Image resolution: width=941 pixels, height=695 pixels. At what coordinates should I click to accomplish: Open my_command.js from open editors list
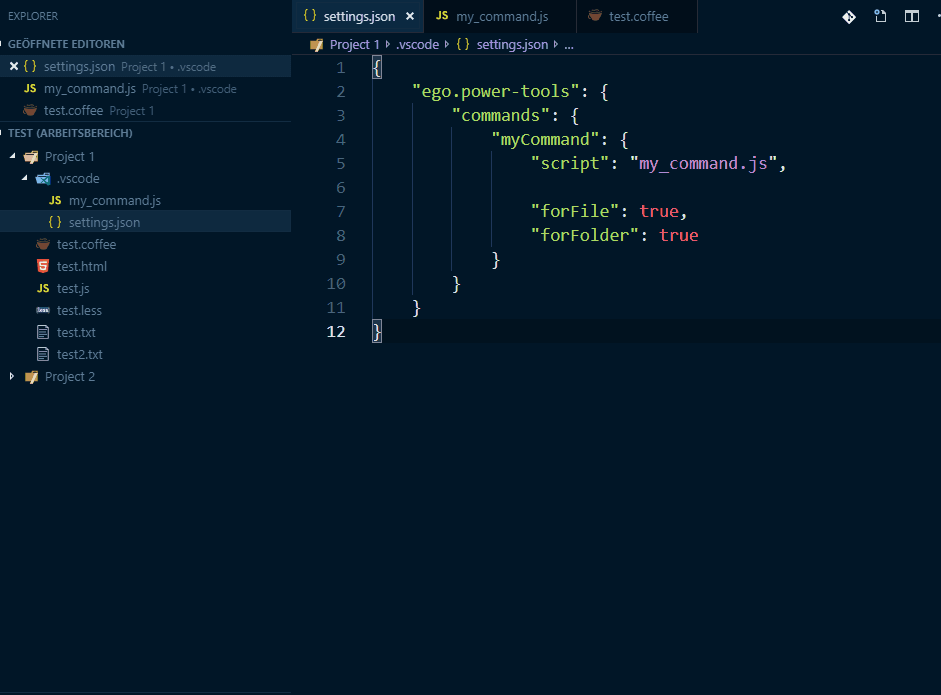tap(145, 89)
